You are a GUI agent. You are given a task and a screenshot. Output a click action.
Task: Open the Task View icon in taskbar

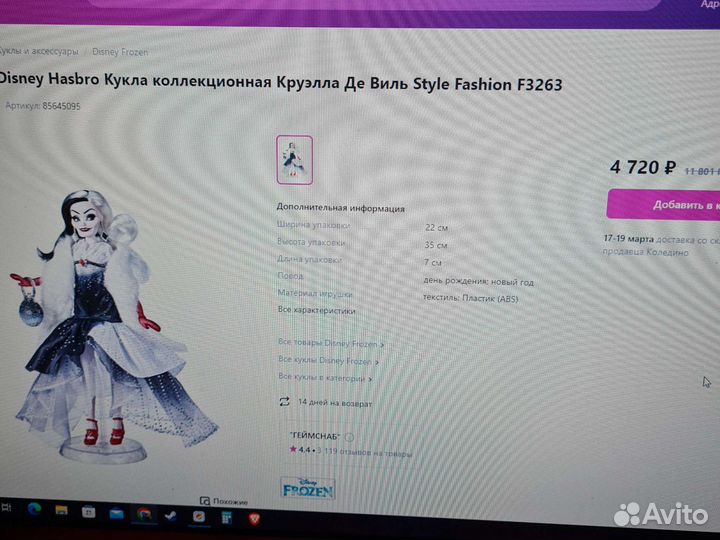[x=6, y=507]
